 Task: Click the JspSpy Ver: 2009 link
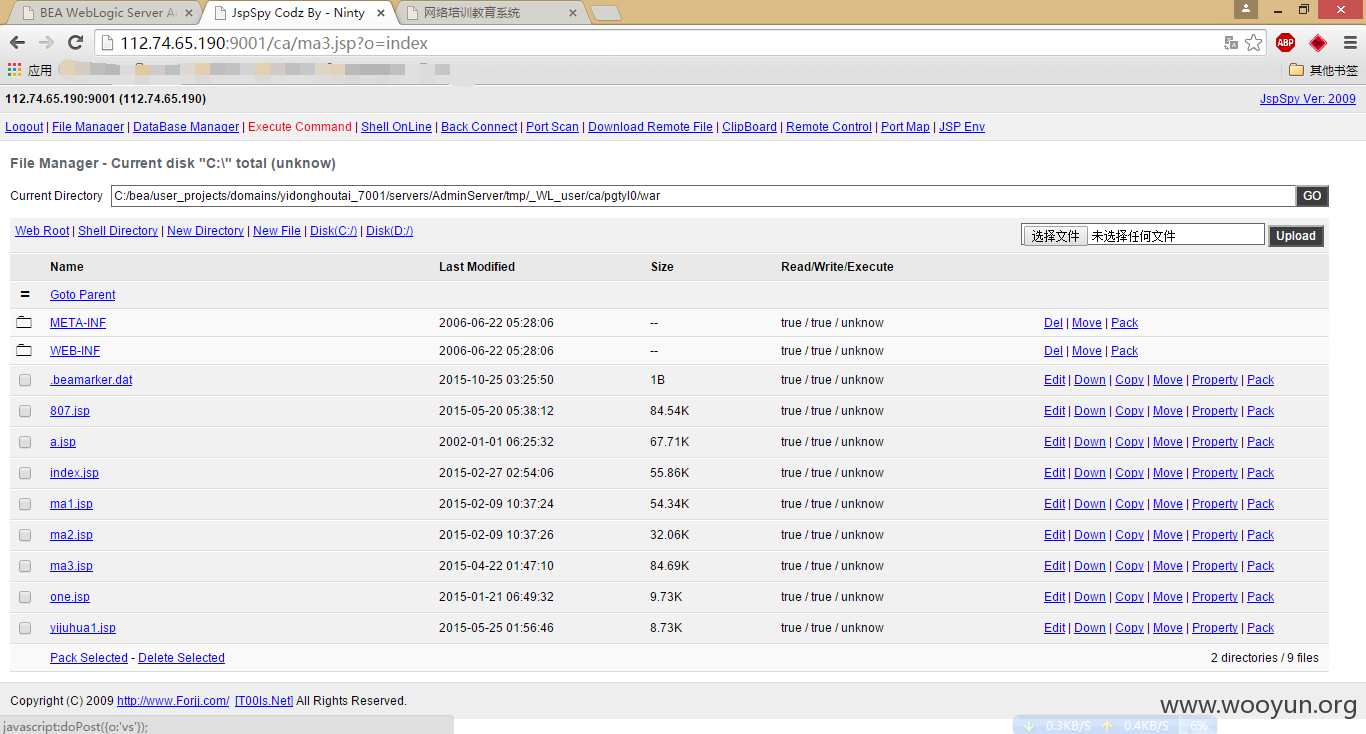coord(1308,99)
